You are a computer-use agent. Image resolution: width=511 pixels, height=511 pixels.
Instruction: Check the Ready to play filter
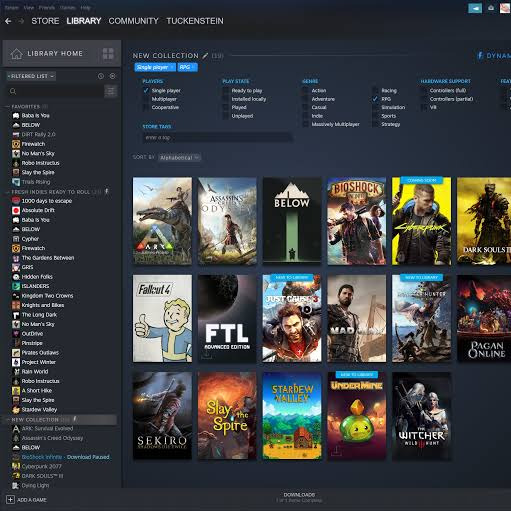pos(226,90)
